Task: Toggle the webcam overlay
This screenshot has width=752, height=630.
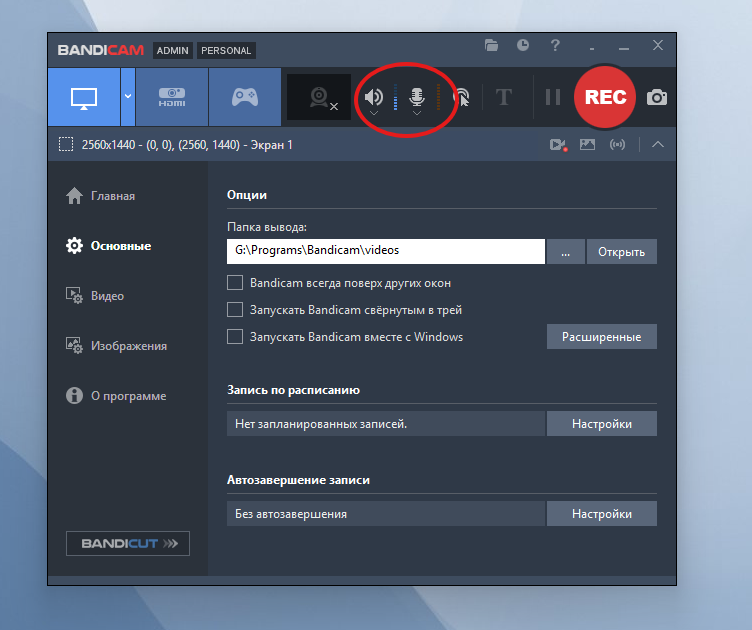Action: [x=319, y=97]
